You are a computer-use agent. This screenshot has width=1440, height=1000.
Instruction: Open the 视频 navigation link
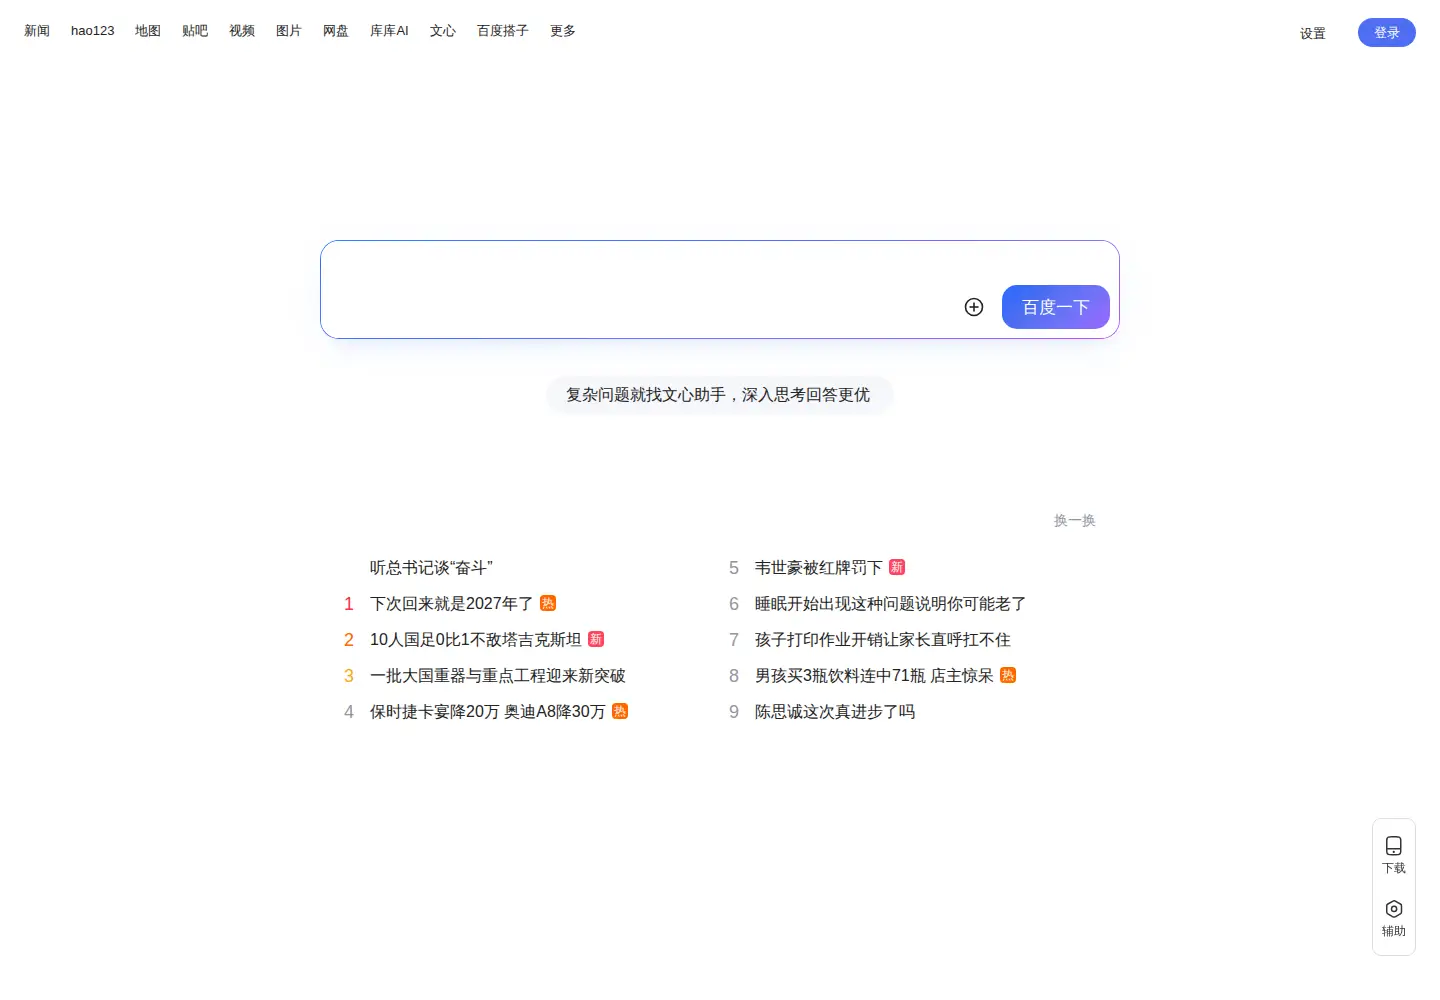(242, 31)
